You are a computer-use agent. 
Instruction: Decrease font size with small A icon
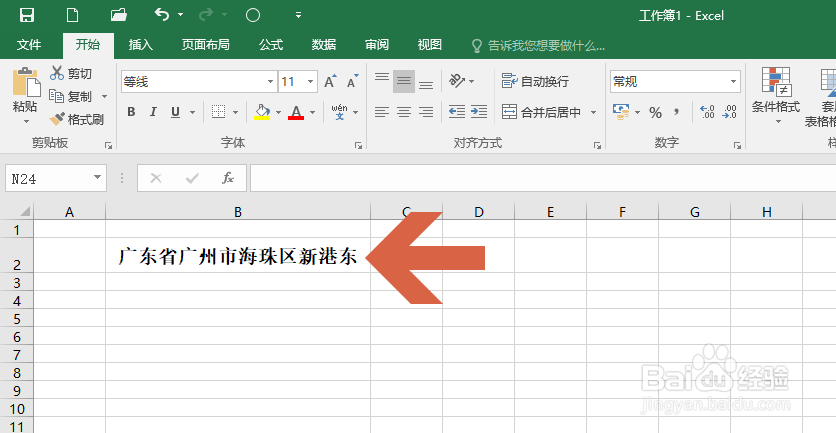[353, 82]
